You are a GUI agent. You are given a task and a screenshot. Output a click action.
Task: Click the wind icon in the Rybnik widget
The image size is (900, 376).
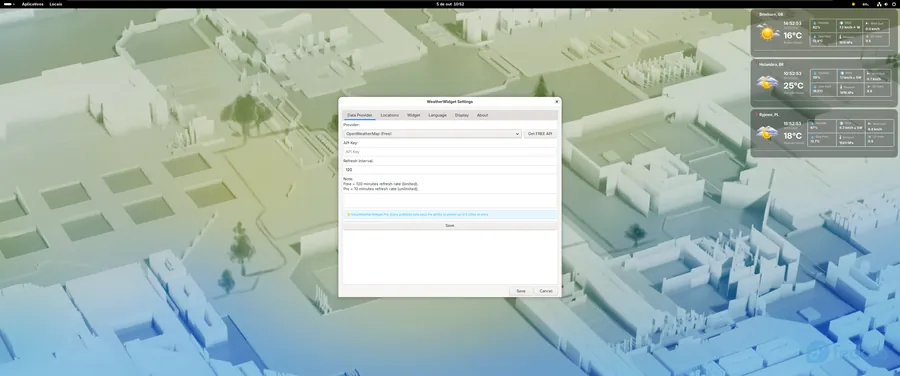[x=841, y=123]
